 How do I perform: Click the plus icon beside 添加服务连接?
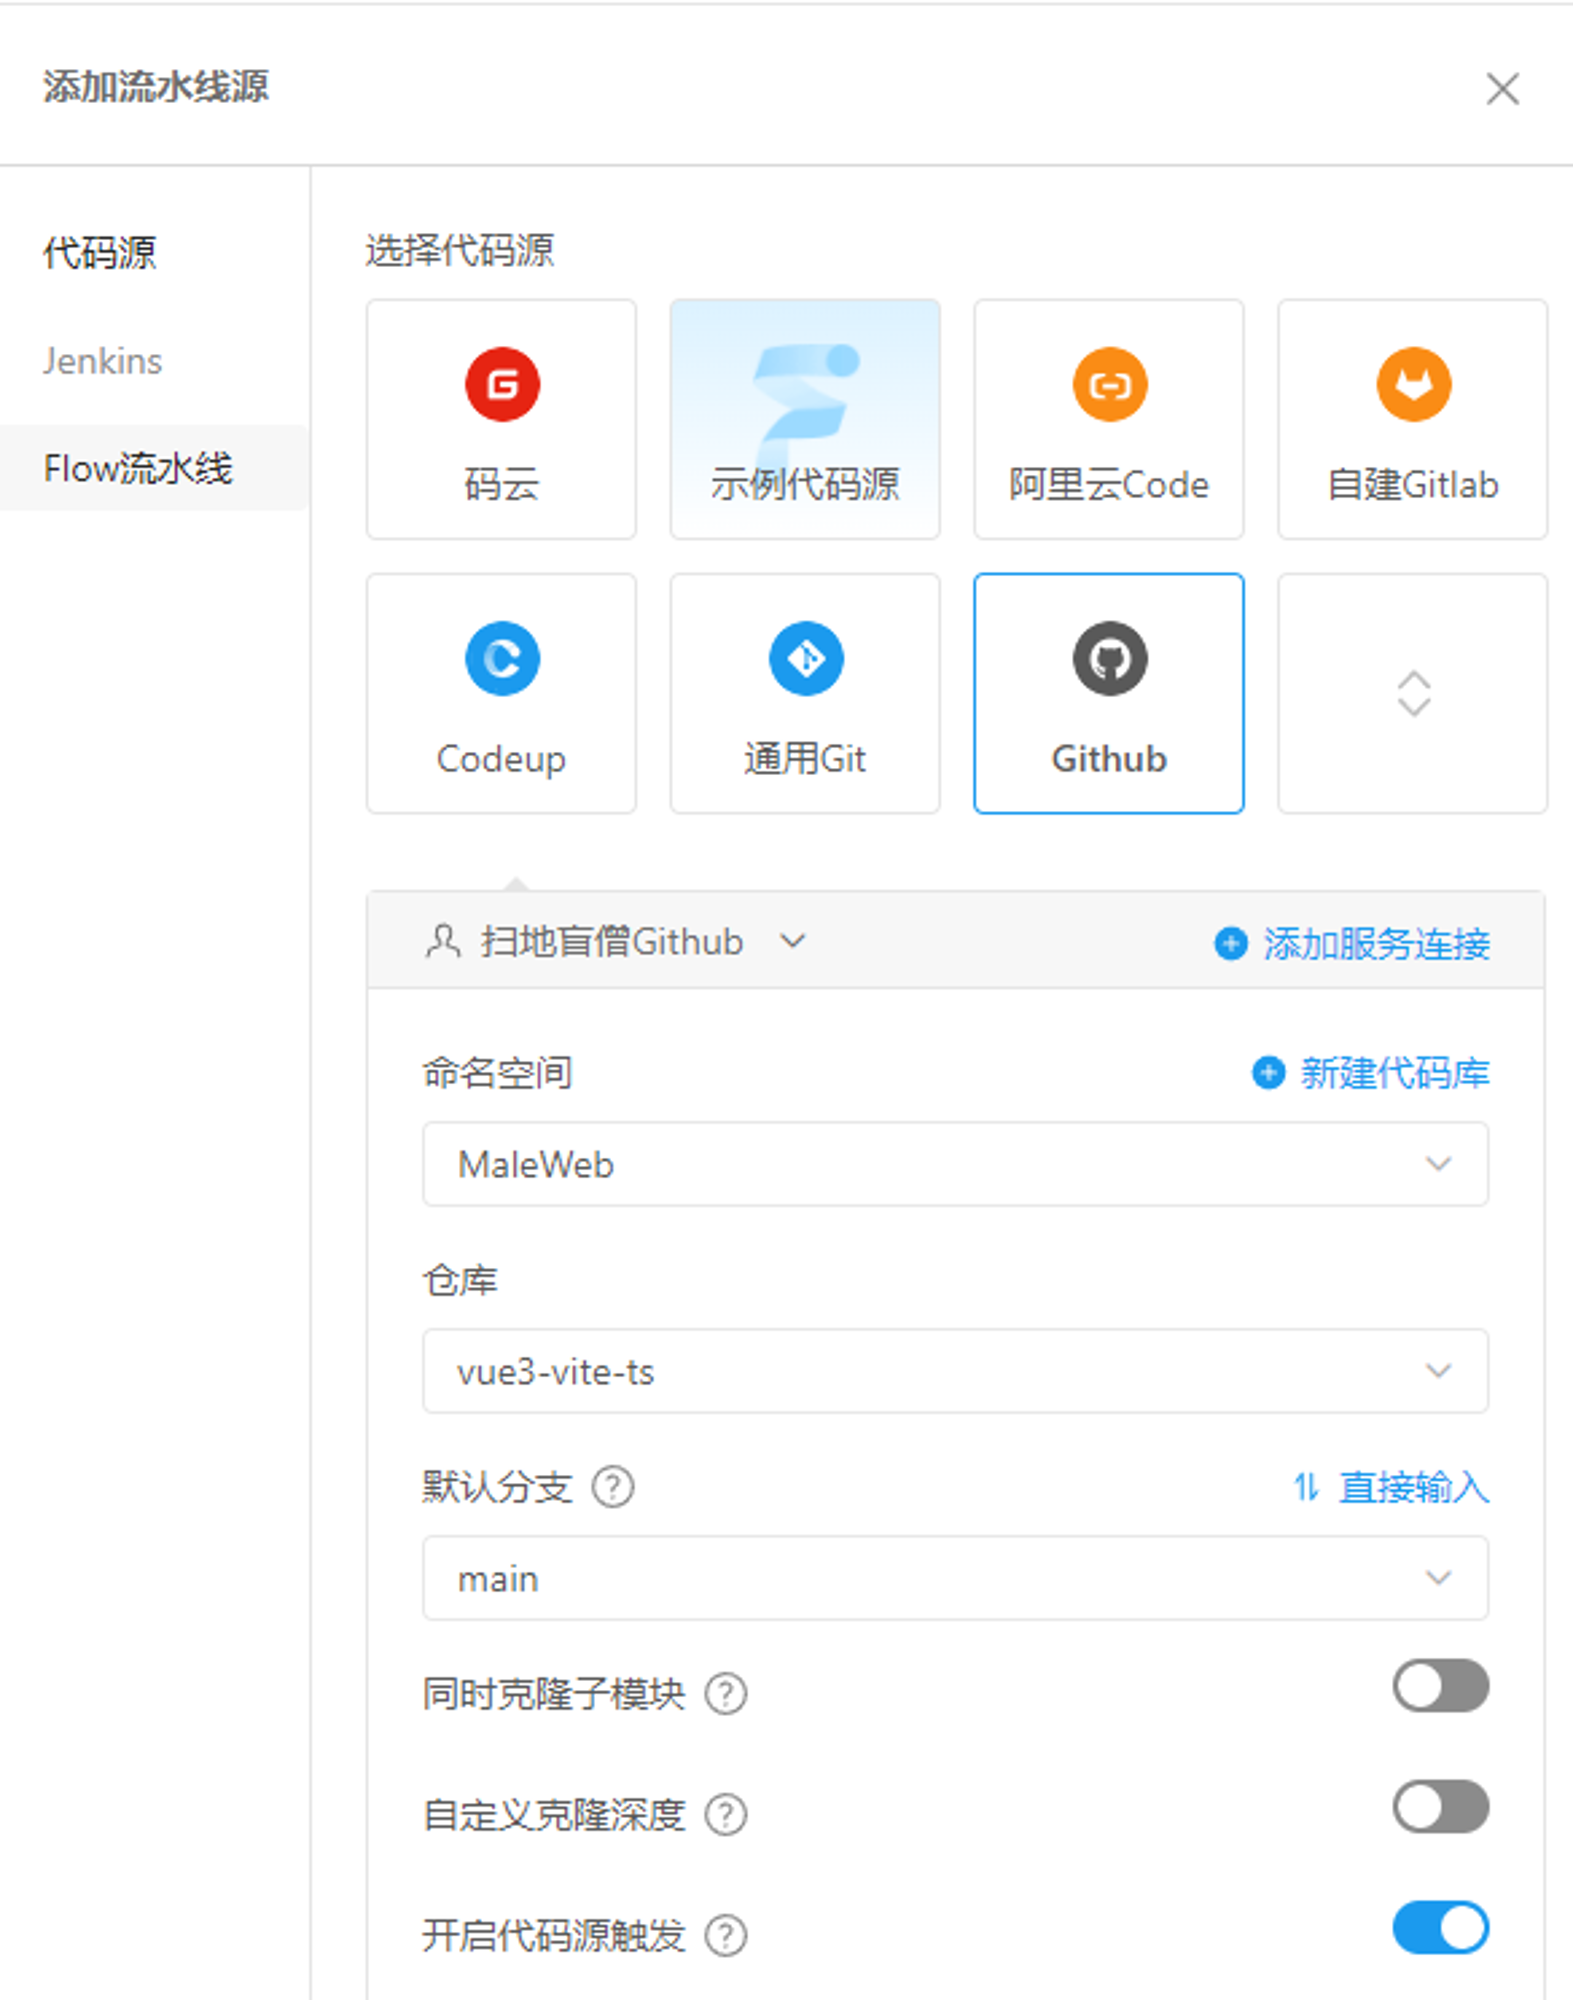point(1231,943)
